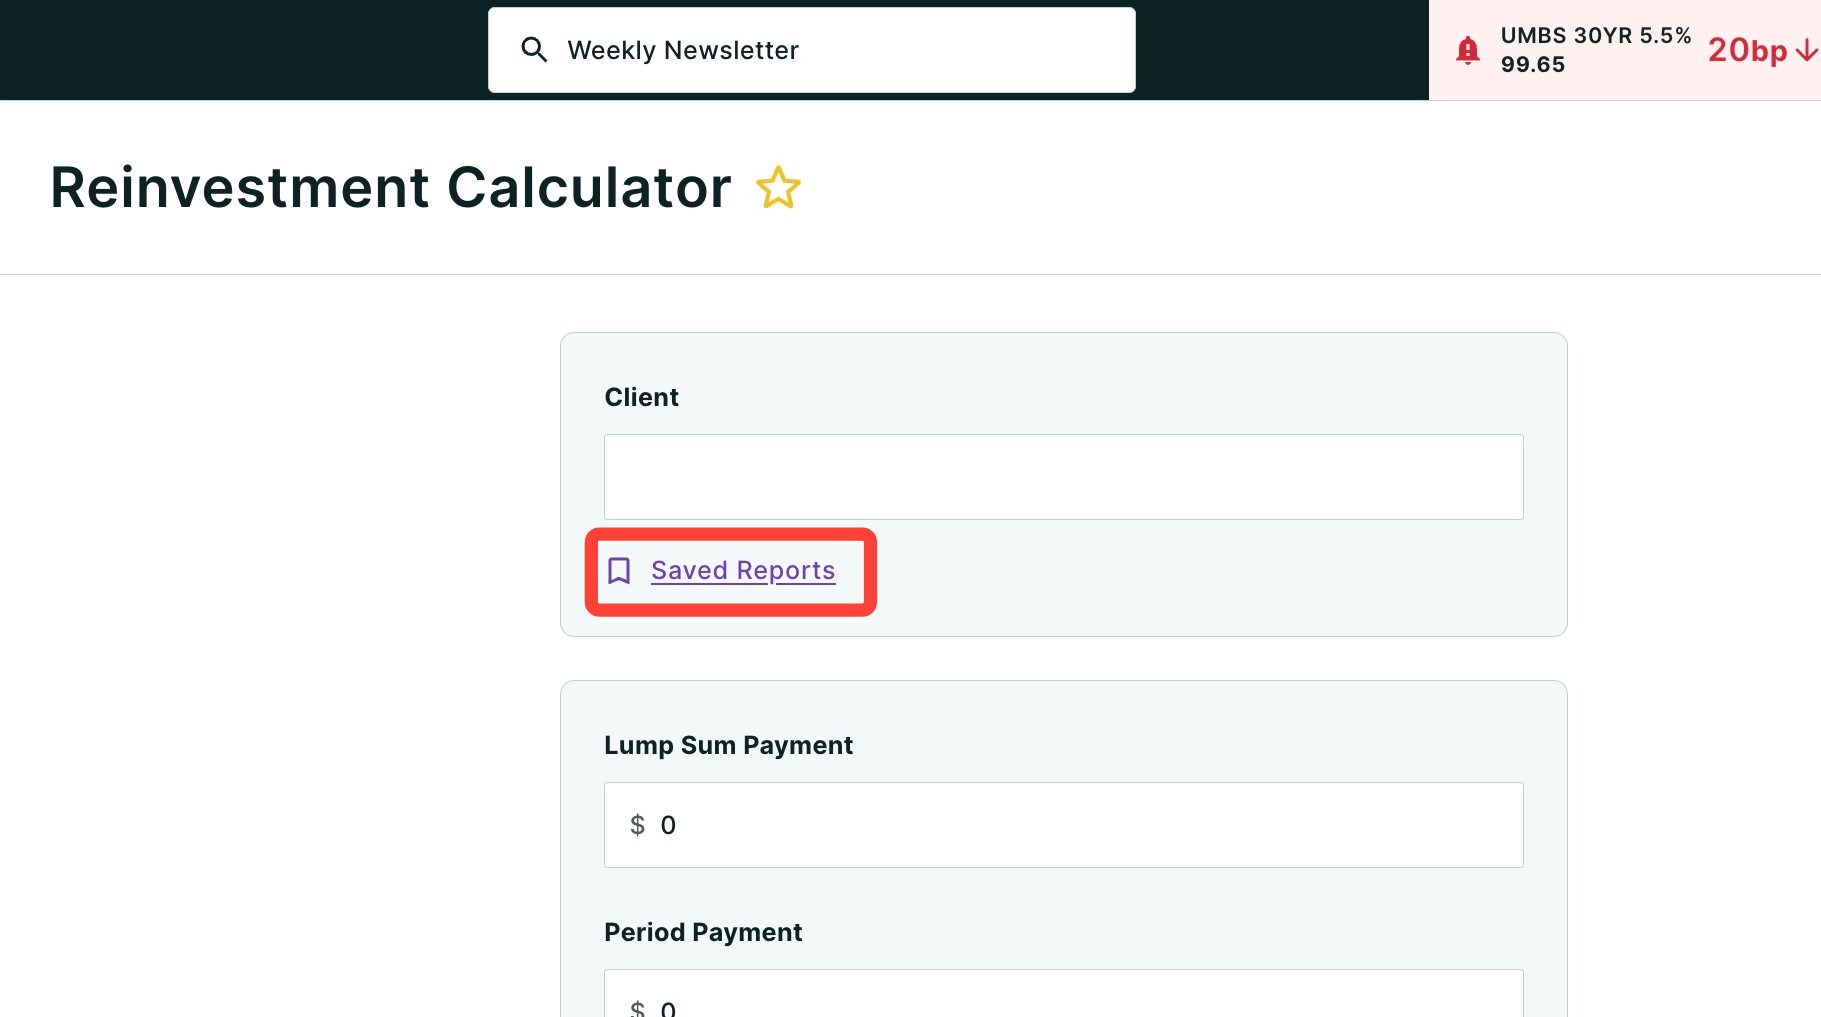Select the UMBS 30YR 5.5% ticker label
The image size is (1821, 1017).
(x=1595, y=35)
